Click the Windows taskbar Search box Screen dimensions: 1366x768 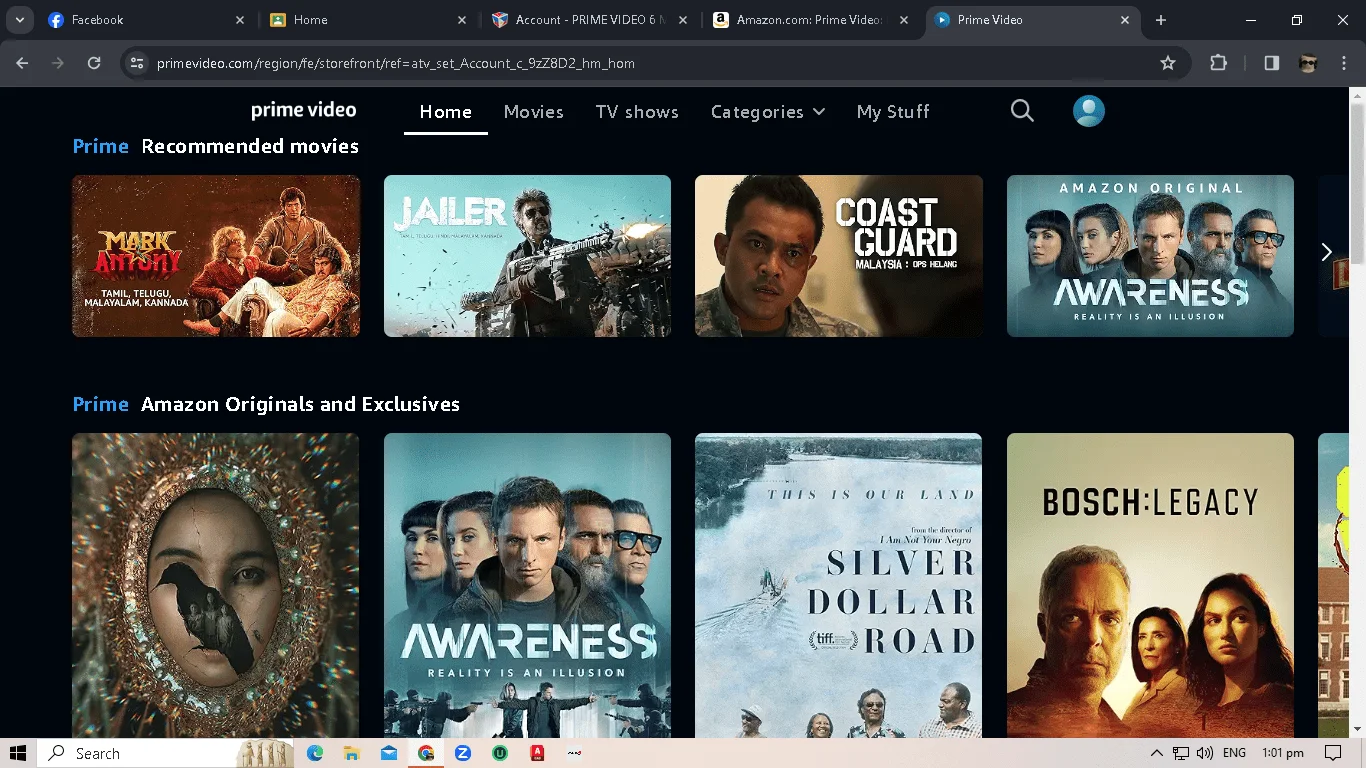click(x=165, y=753)
